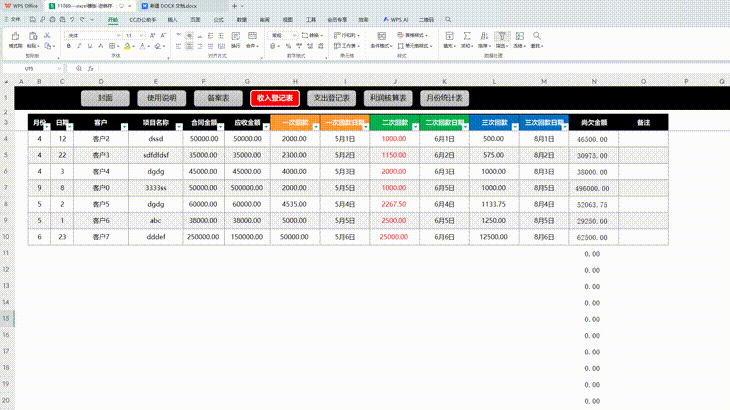Click the cell showing 496000.00
Viewport: 730px width, 410px height.
[592, 188]
